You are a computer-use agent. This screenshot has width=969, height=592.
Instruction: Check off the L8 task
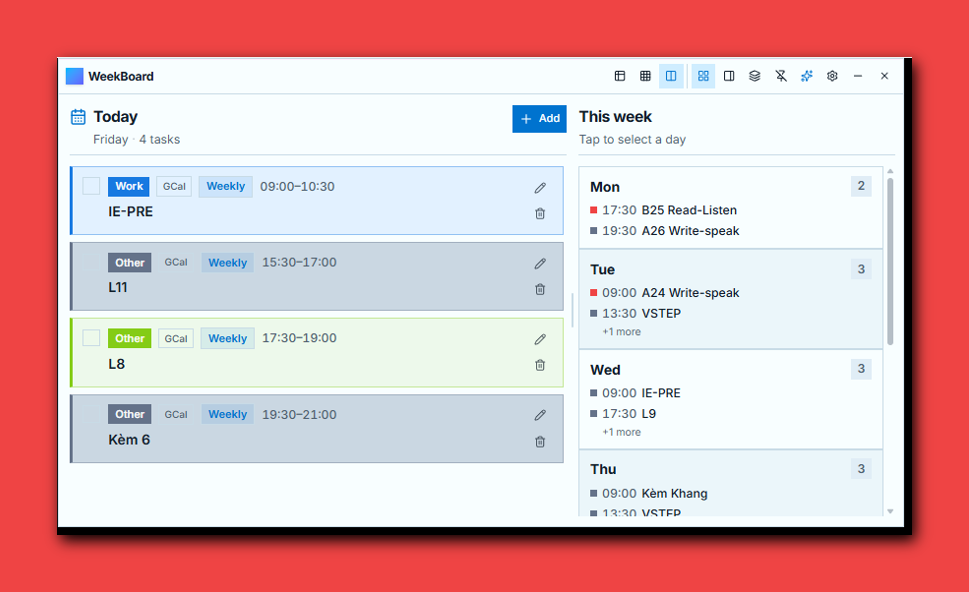(91, 337)
